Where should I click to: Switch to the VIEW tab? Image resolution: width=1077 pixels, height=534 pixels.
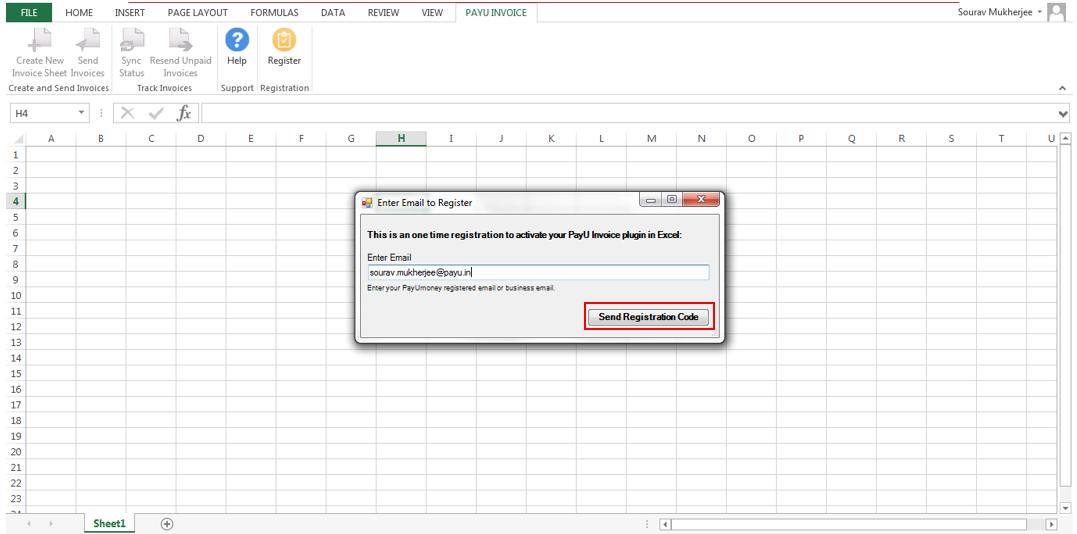click(432, 12)
